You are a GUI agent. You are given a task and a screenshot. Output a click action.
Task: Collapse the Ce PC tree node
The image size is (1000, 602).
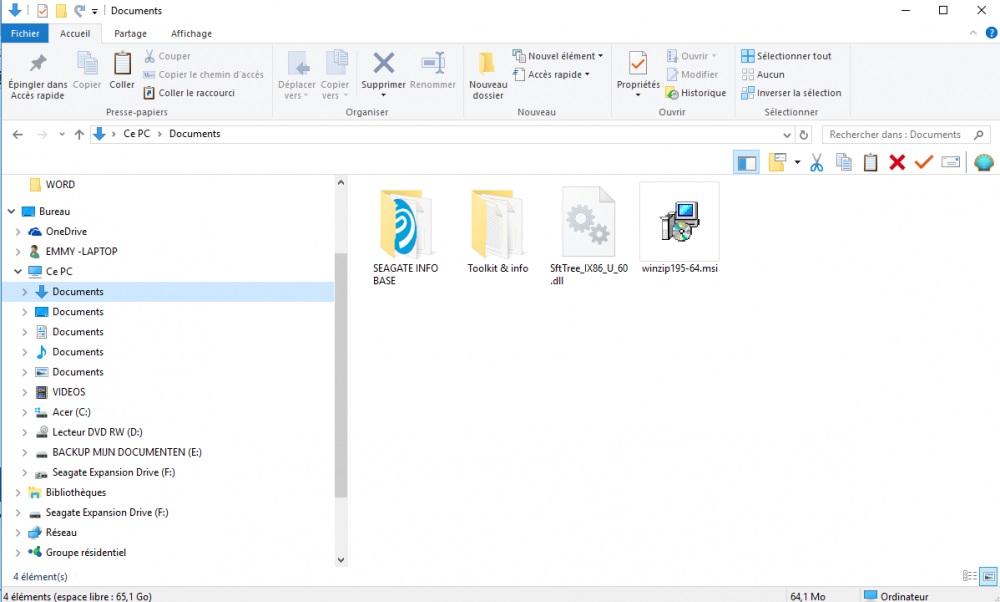pos(18,272)
